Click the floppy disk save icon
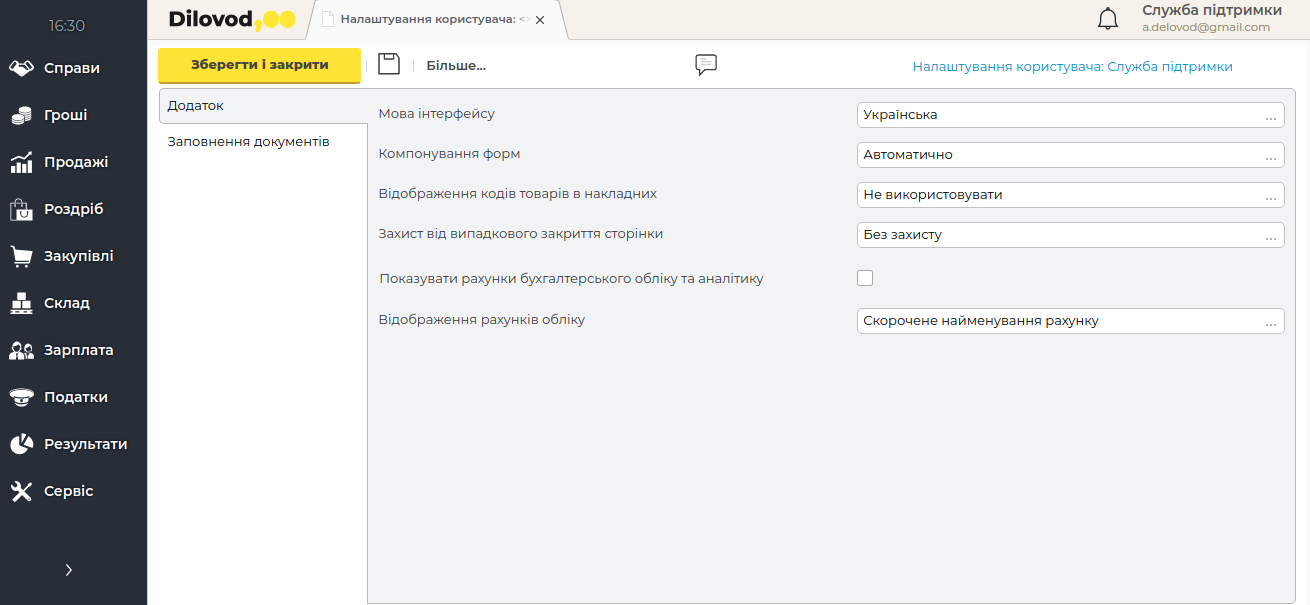 click(389, 65)
